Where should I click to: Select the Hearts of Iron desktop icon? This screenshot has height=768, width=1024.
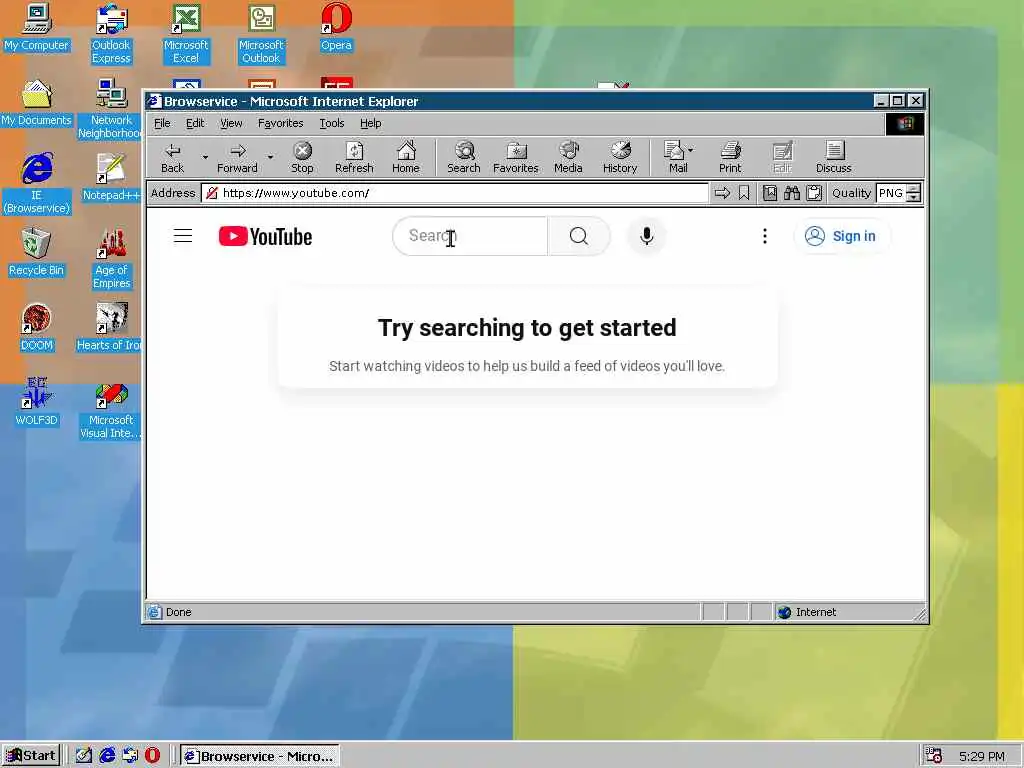pos(109,327)
